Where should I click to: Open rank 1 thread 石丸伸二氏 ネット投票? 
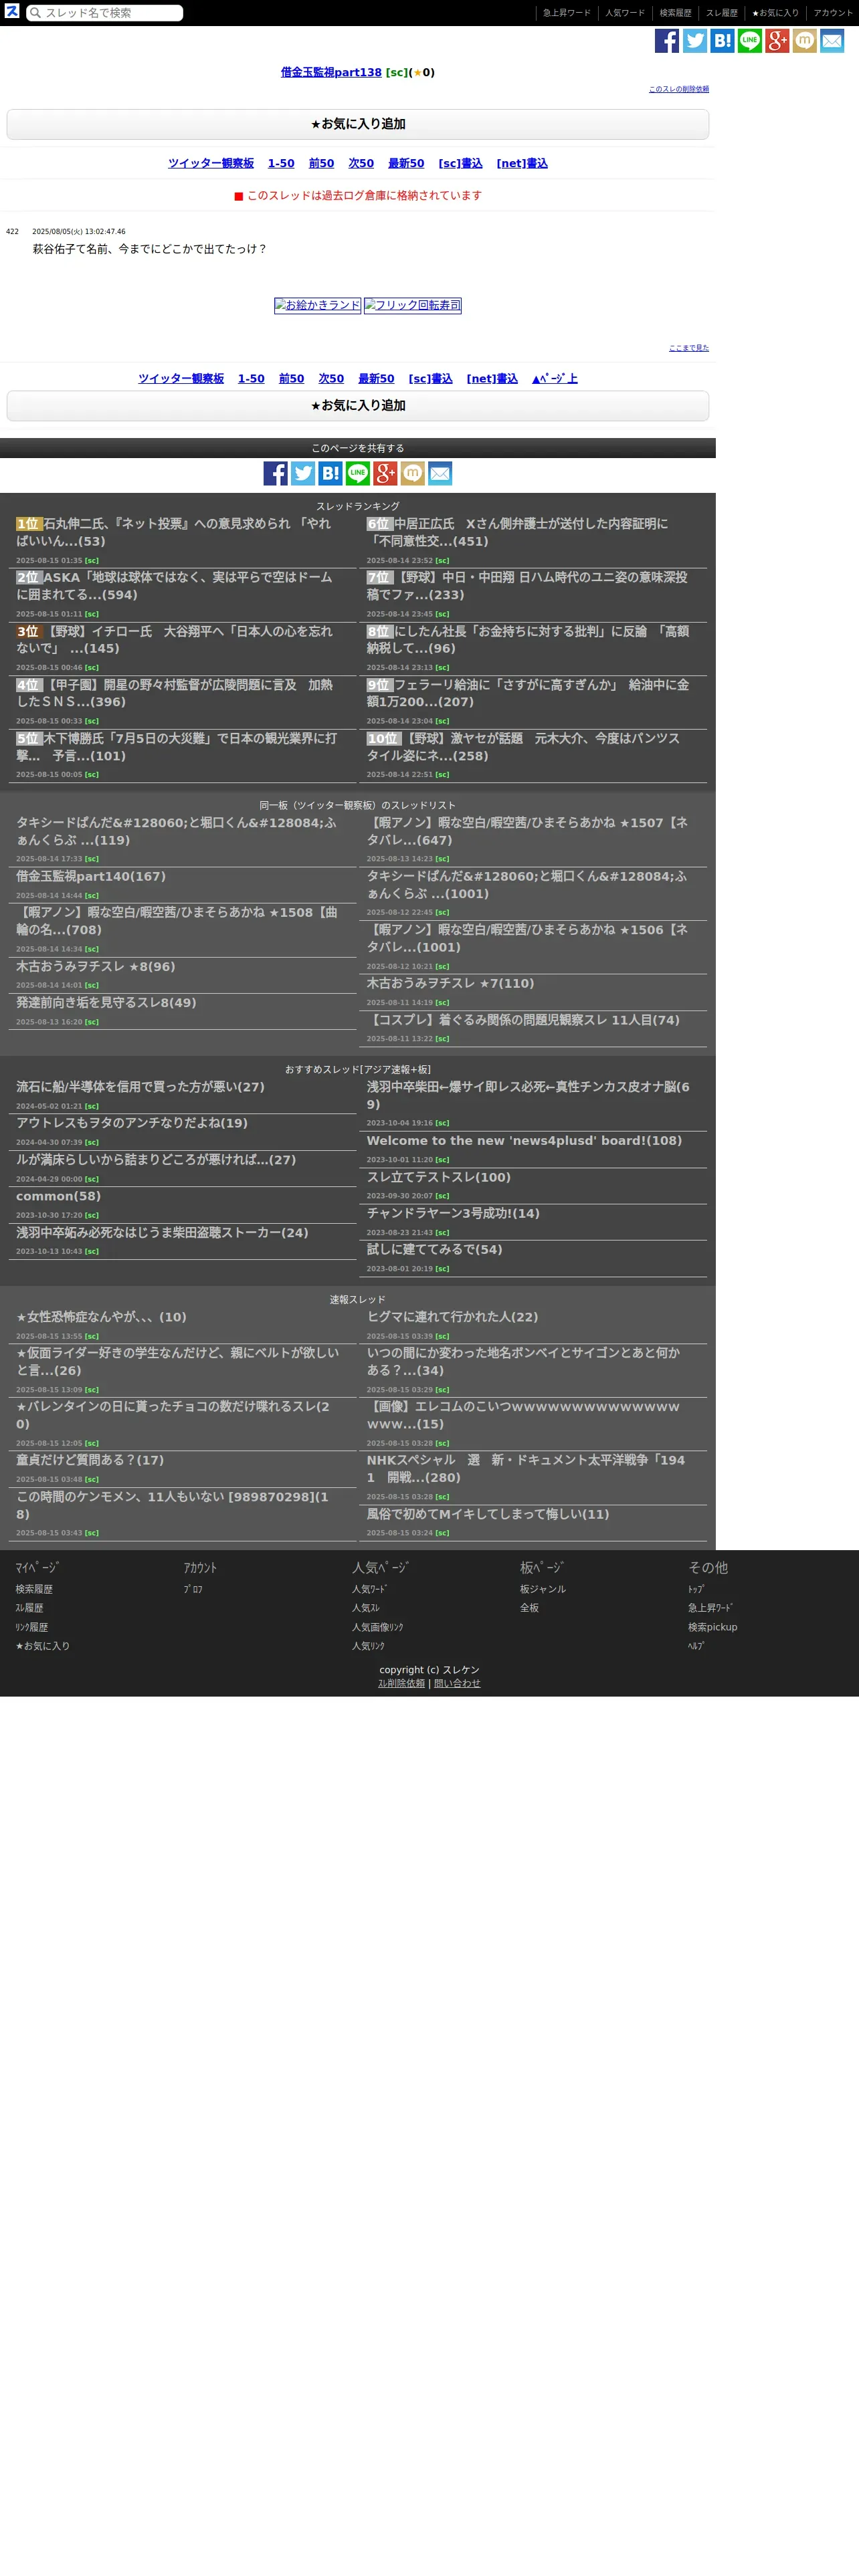[173, 532]
